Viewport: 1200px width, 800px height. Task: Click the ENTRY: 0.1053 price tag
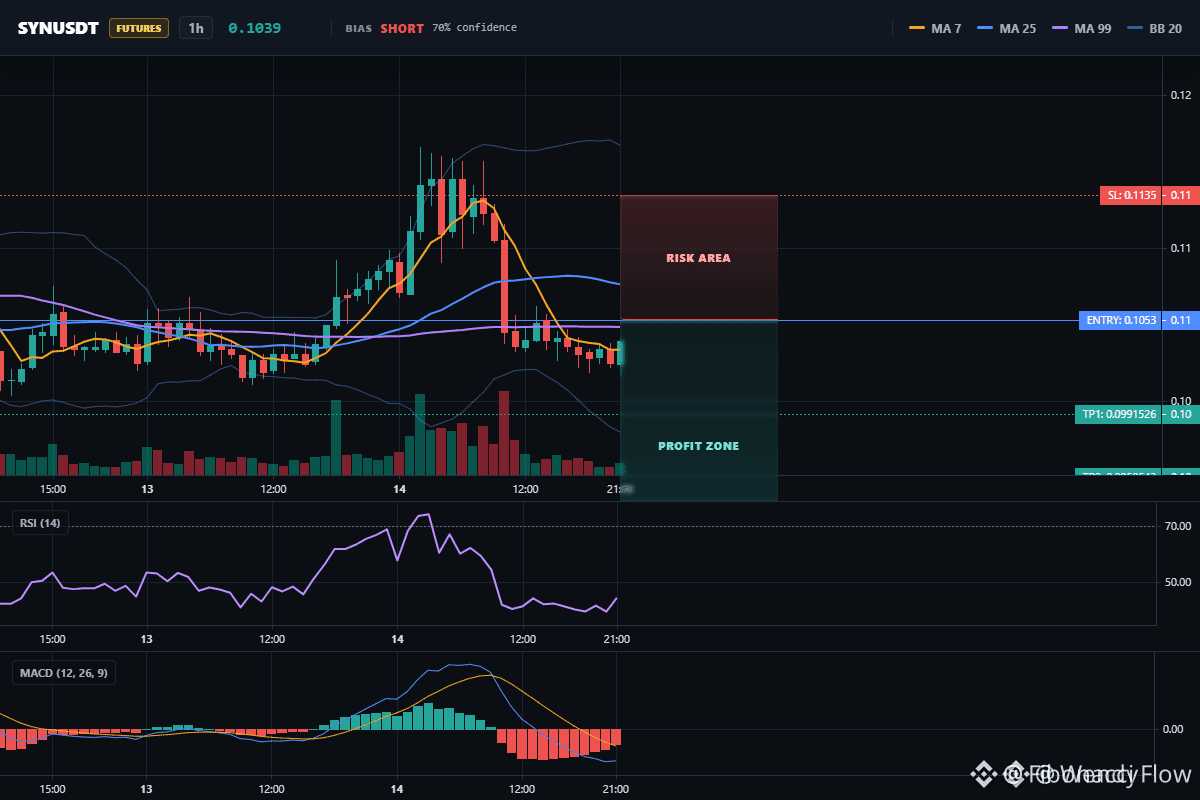[x=1122, y=320]
